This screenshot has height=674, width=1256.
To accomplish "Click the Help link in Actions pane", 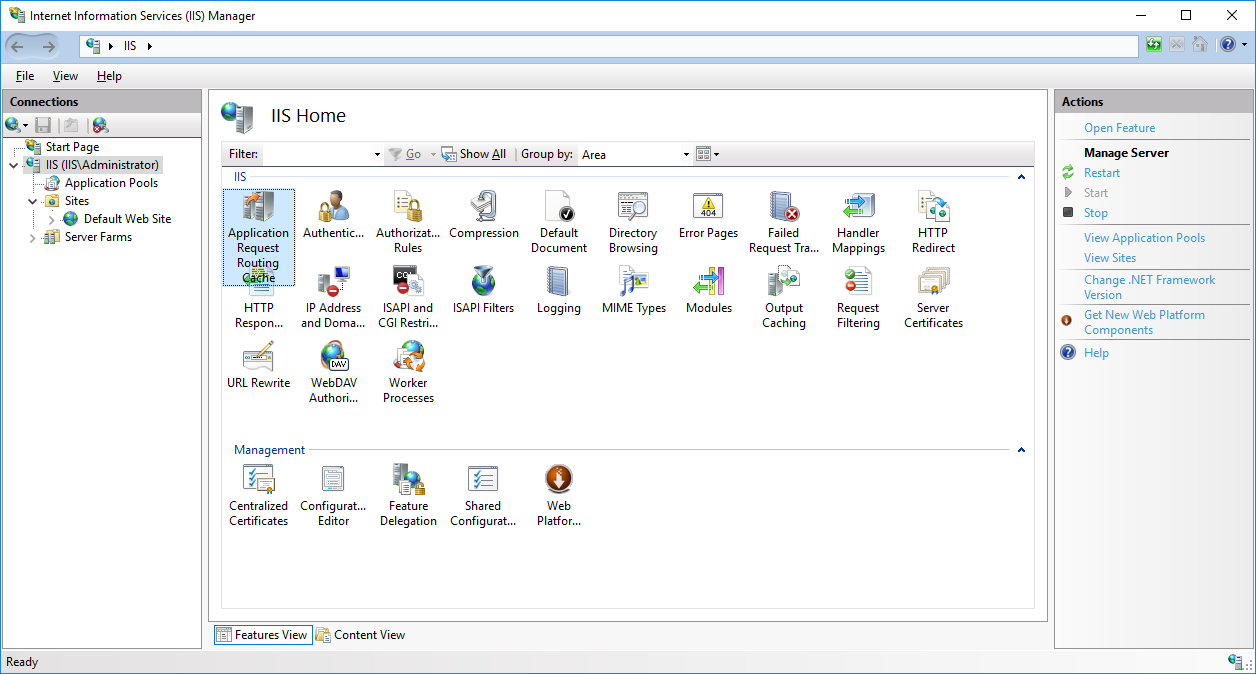I will click(x=1096, y=353).
